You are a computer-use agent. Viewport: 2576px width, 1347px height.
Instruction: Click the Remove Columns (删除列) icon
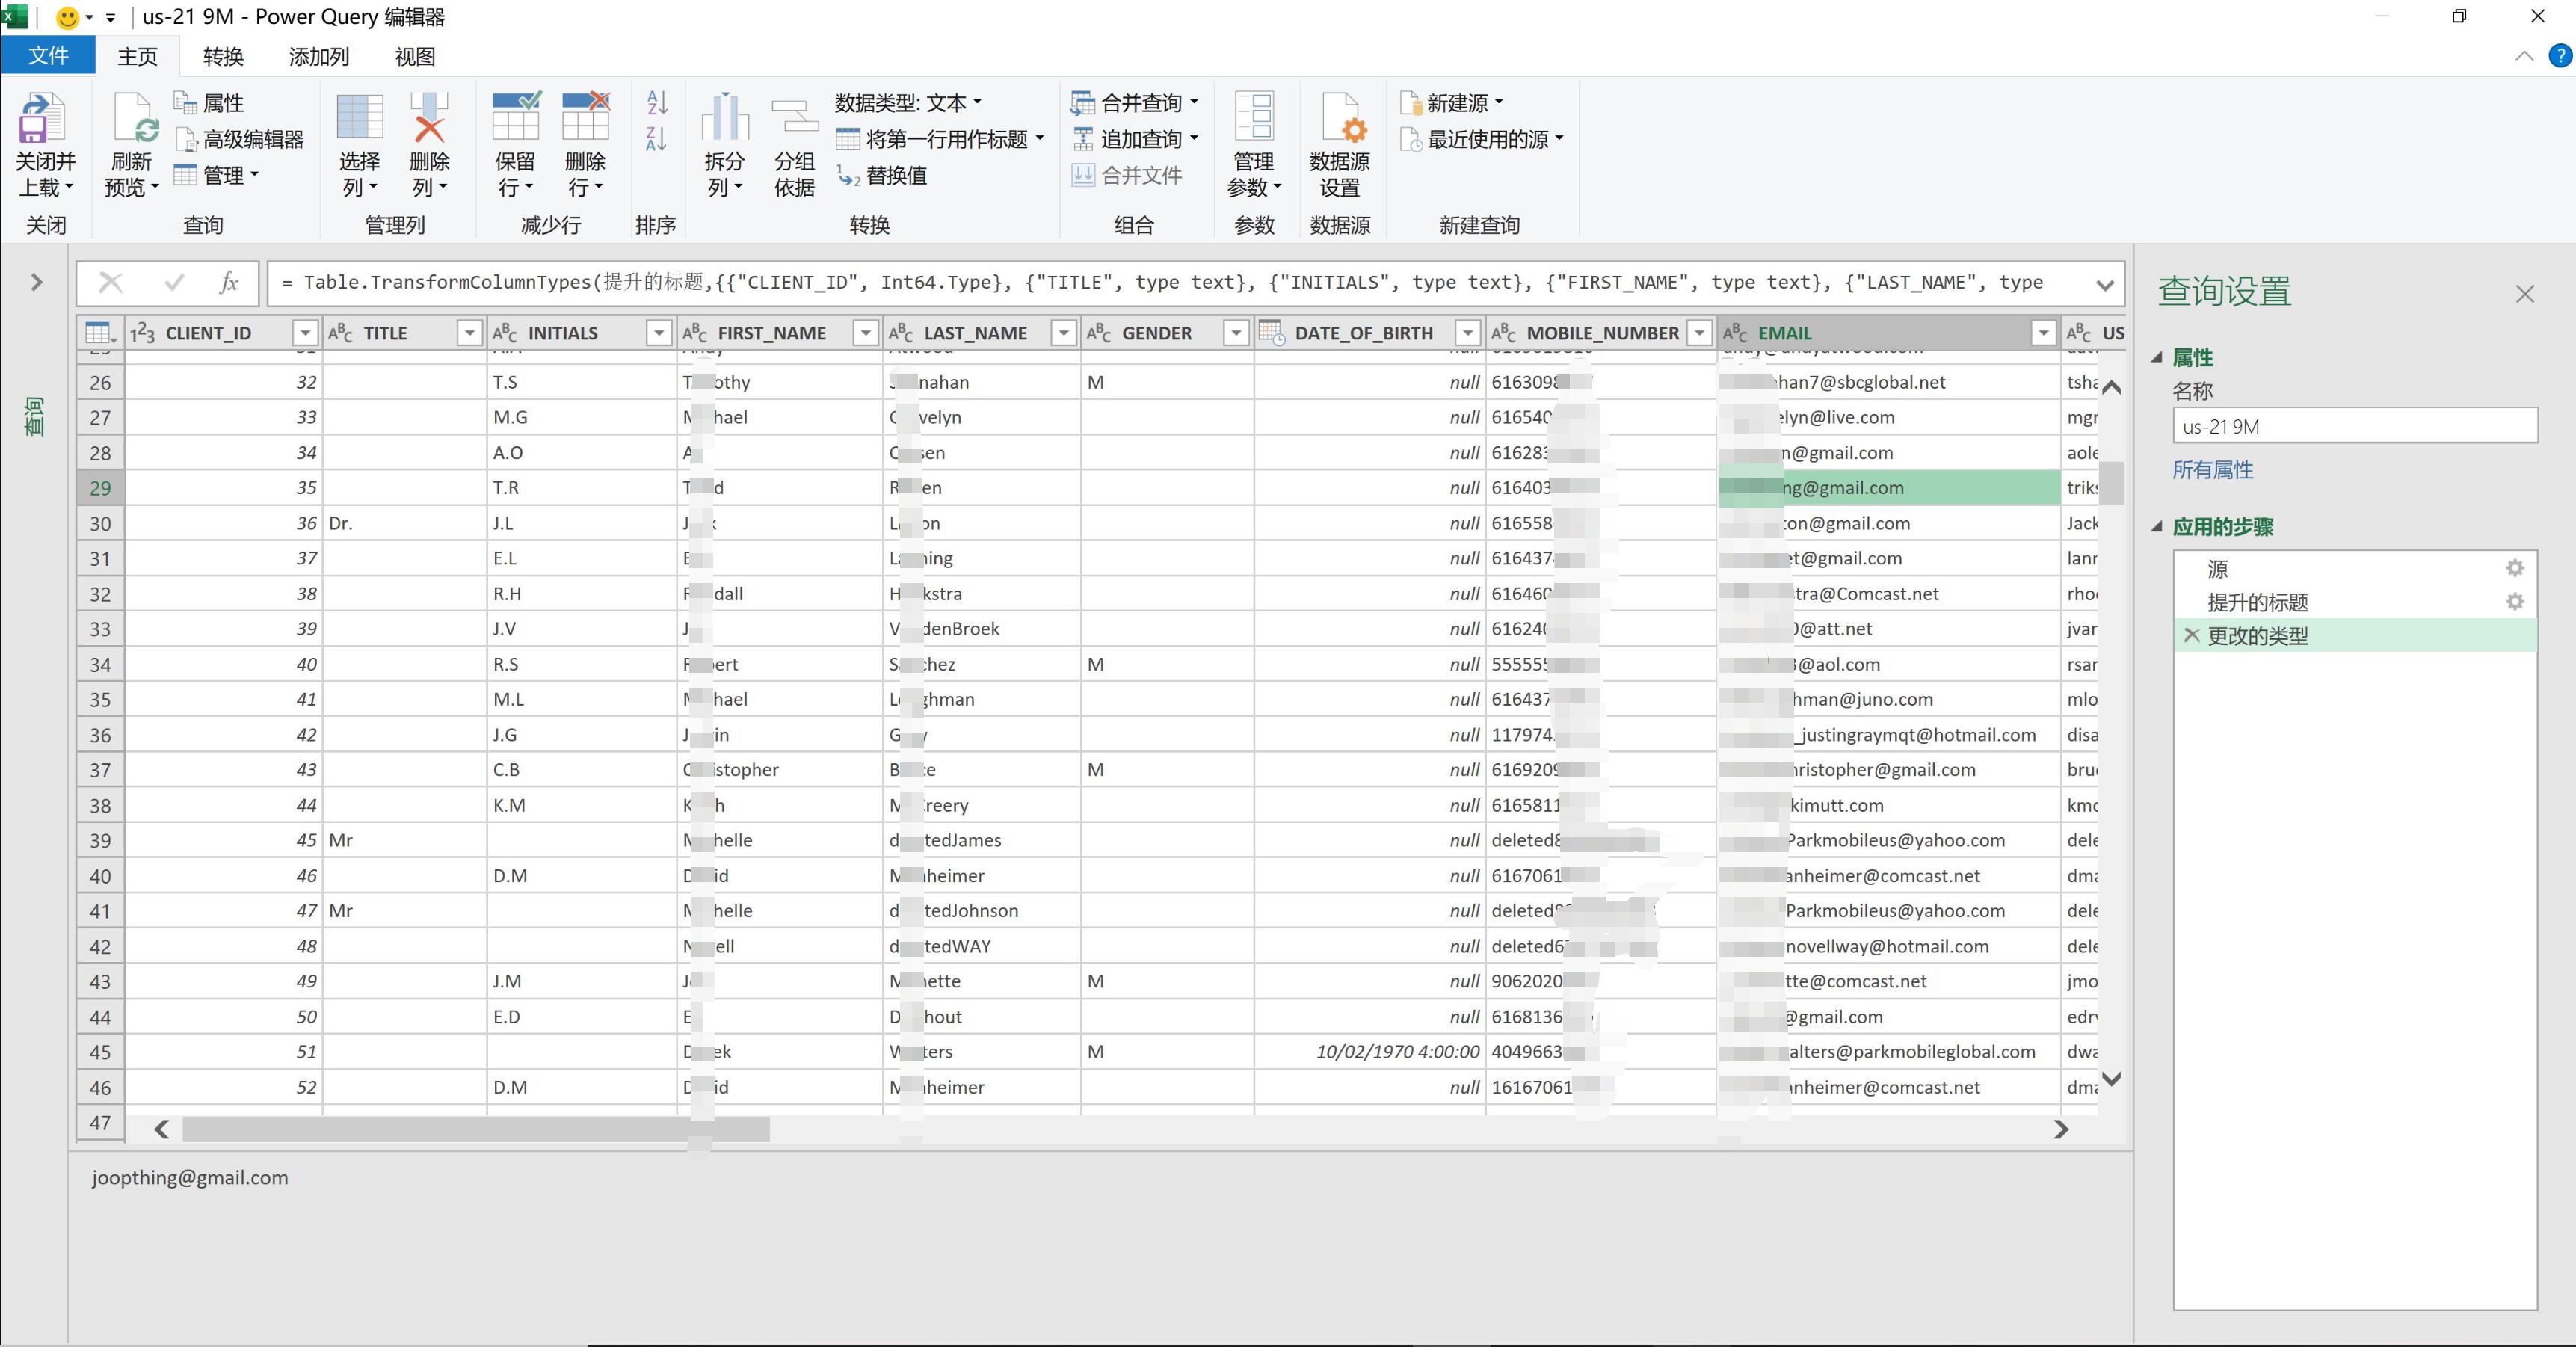coord(429,117)
